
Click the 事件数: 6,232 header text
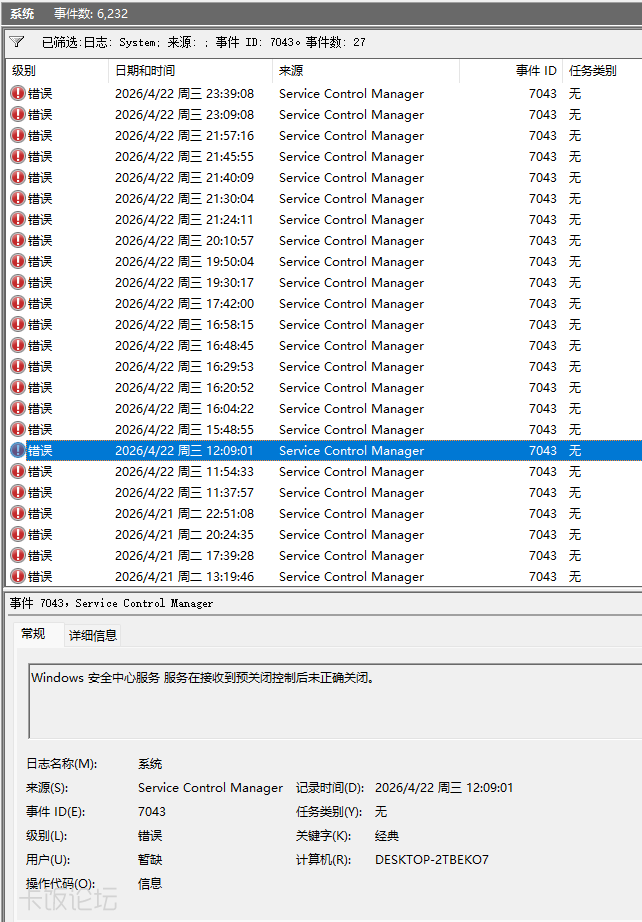pos(91,14)
